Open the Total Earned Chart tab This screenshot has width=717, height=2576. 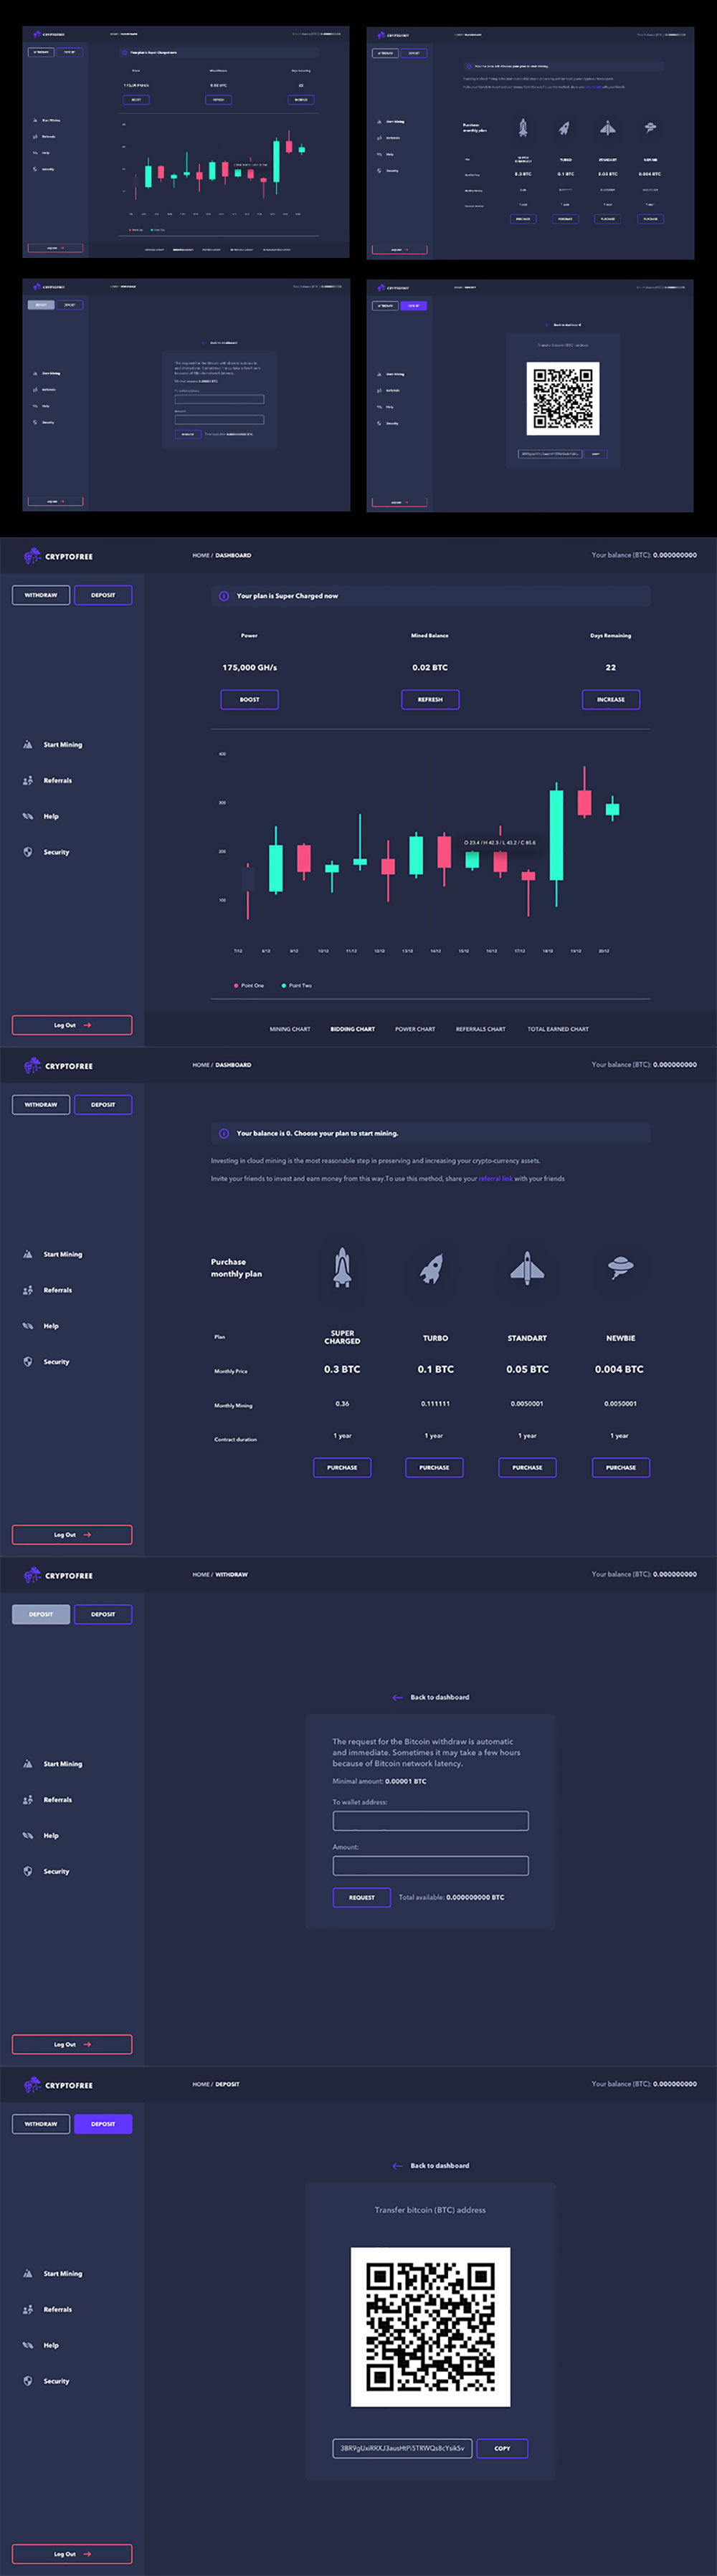(x=558, y=1029)
